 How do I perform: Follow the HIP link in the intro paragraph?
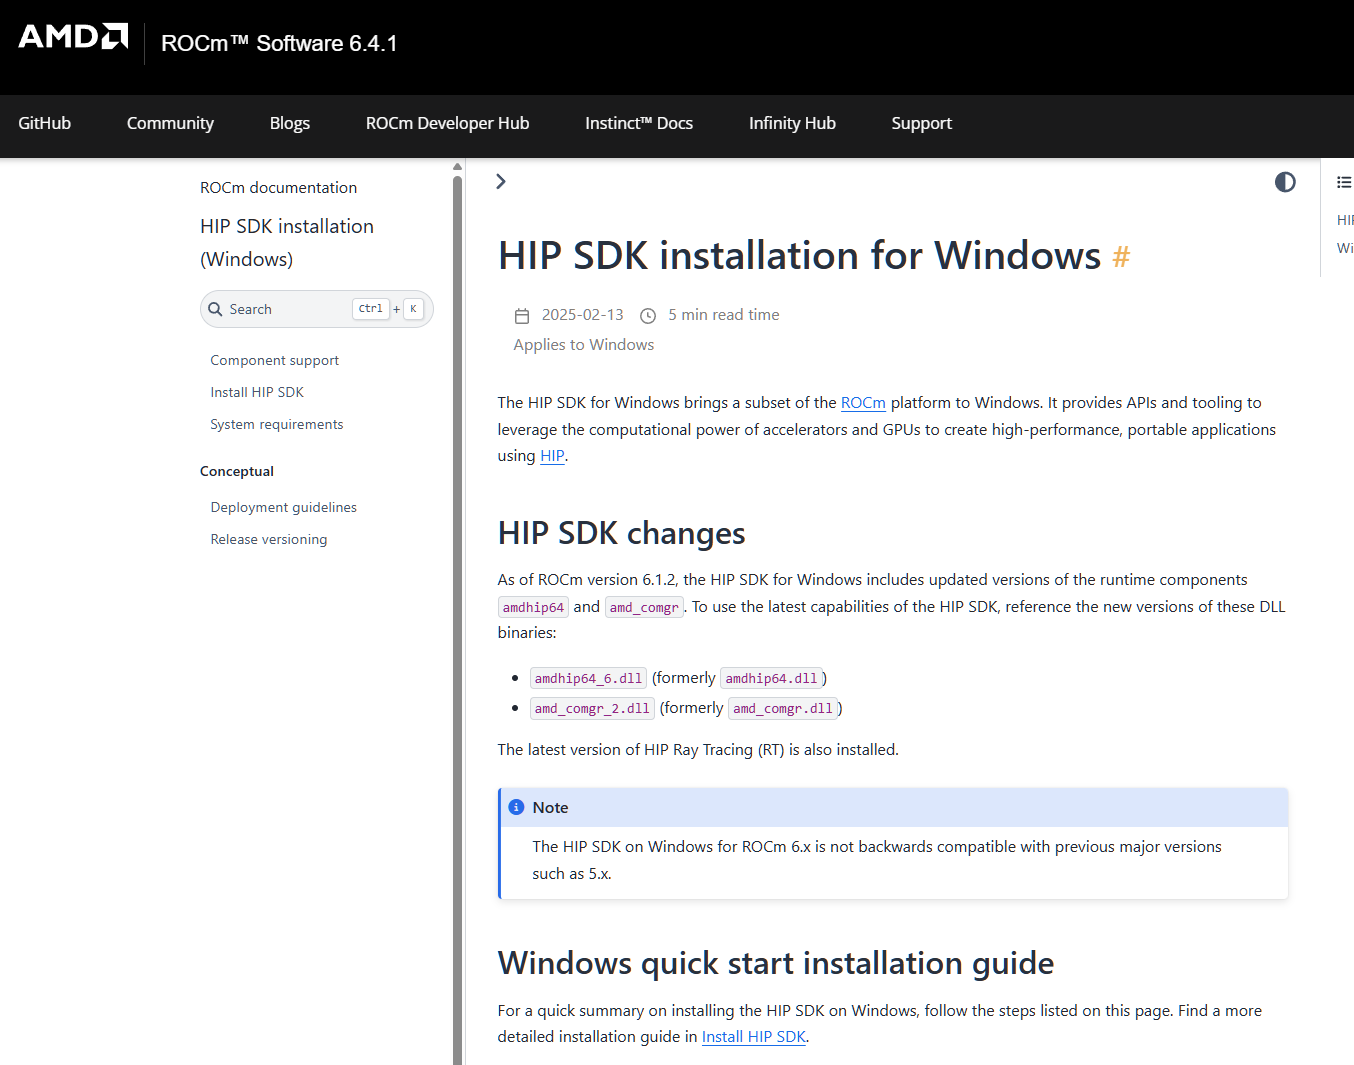[x=552, y=456]
